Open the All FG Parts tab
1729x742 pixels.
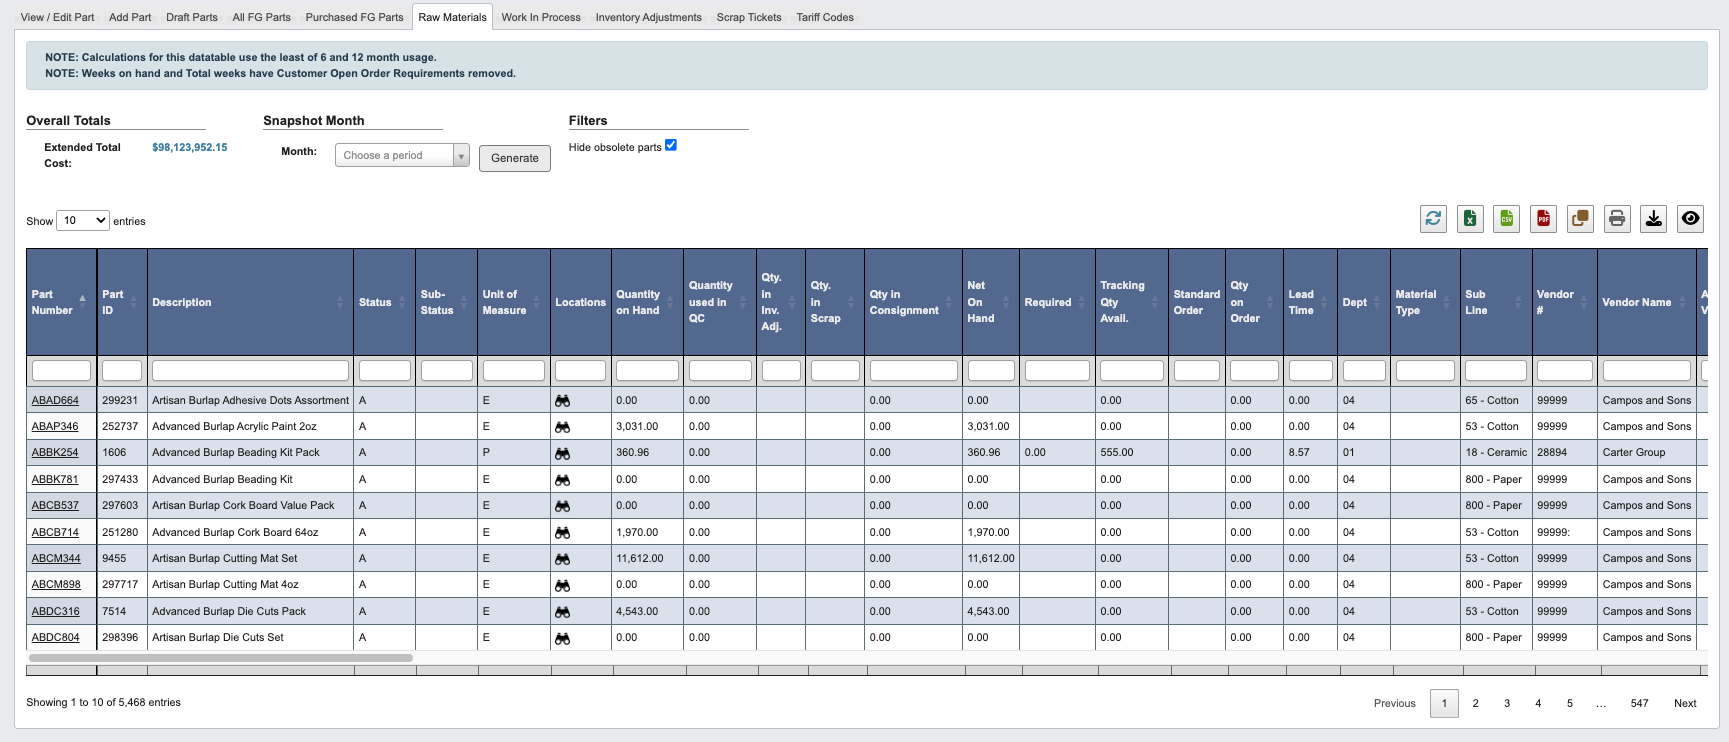[262, 17]
